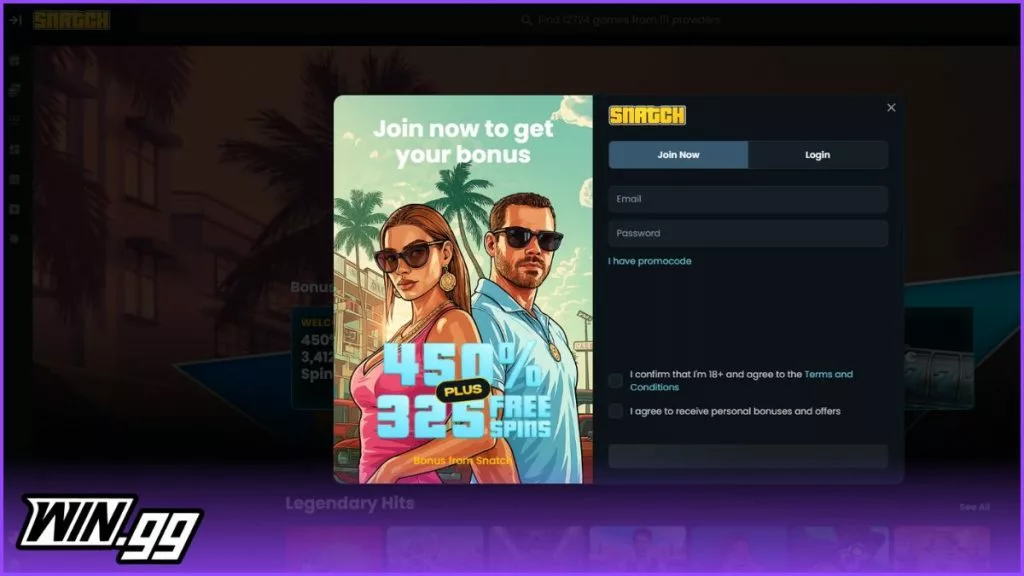Check the 18+ confirmation checkbox

[615, 381]
